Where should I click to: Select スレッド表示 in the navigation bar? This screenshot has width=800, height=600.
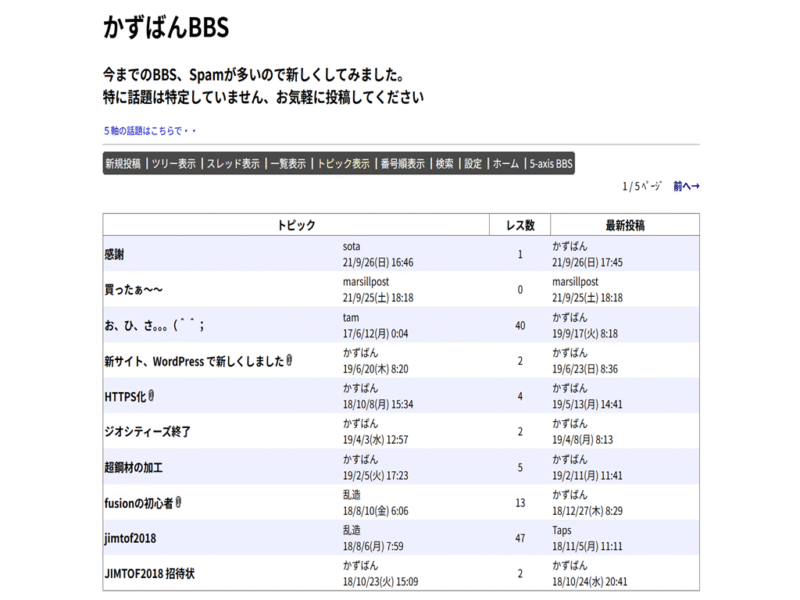click(x=233, y=164)
